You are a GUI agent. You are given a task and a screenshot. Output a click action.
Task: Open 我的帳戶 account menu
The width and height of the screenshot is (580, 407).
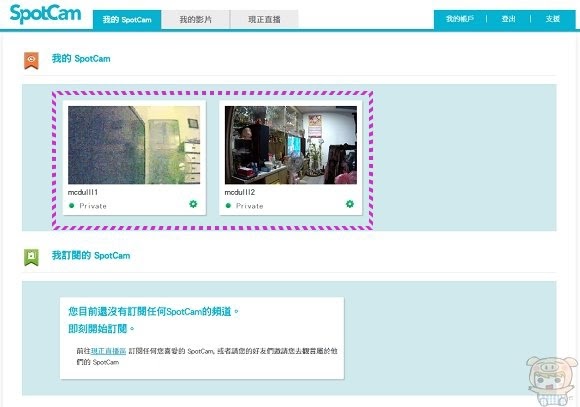[459, 19]
